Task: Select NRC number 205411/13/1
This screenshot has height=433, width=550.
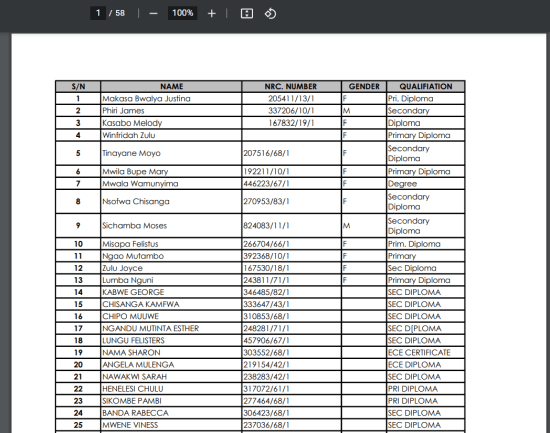Action: click(291, 99)
